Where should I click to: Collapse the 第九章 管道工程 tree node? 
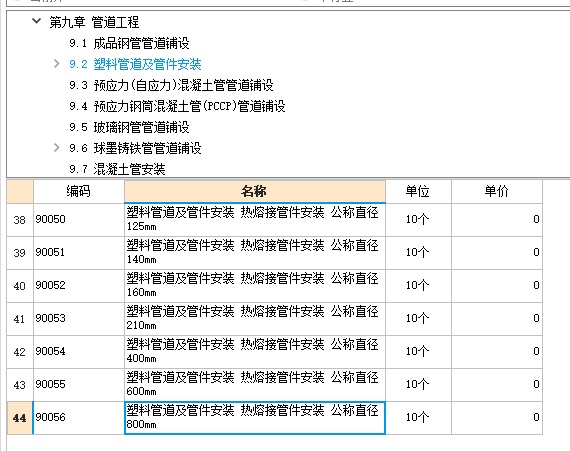pos(36,21)
